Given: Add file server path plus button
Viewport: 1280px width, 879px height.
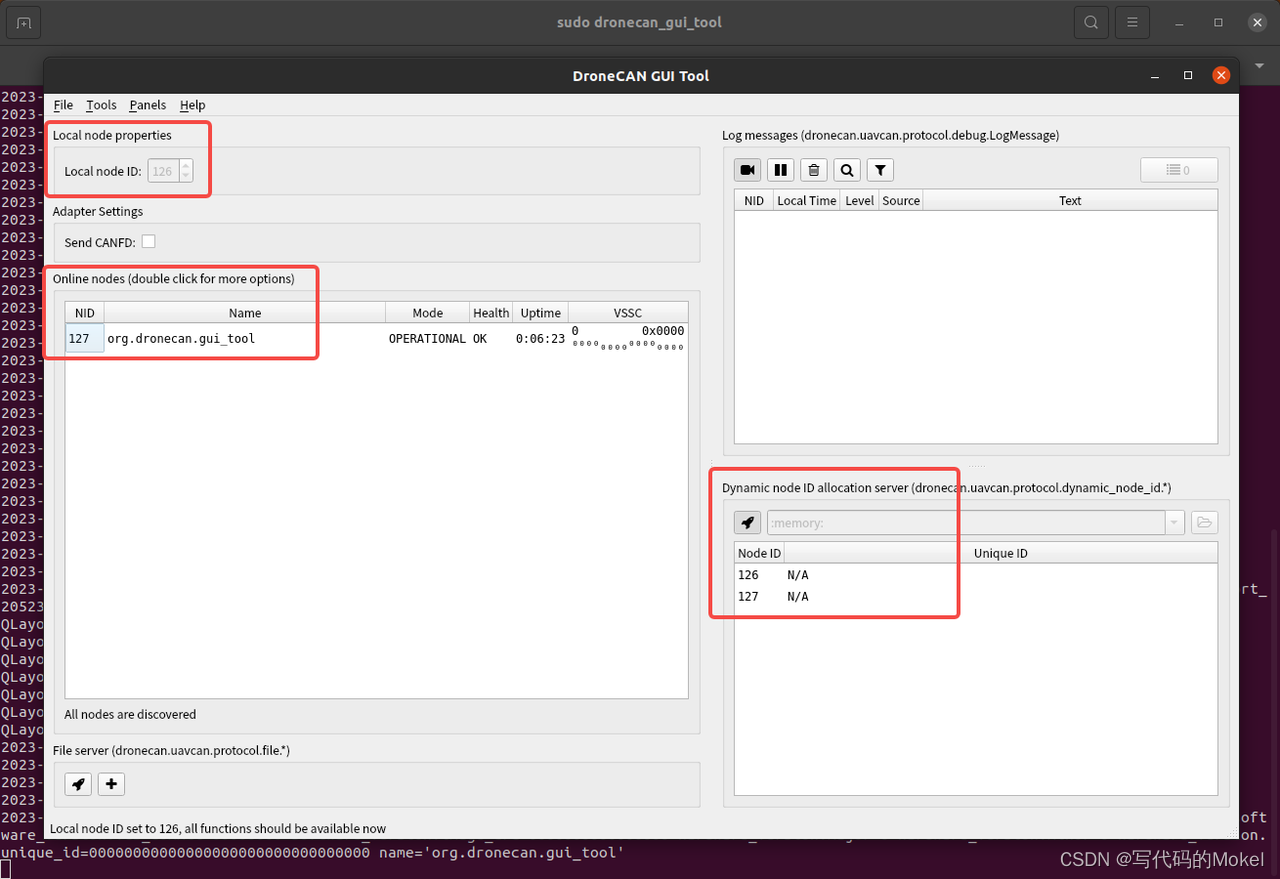Looking at the screenshot, I should (x=111, y=784).
